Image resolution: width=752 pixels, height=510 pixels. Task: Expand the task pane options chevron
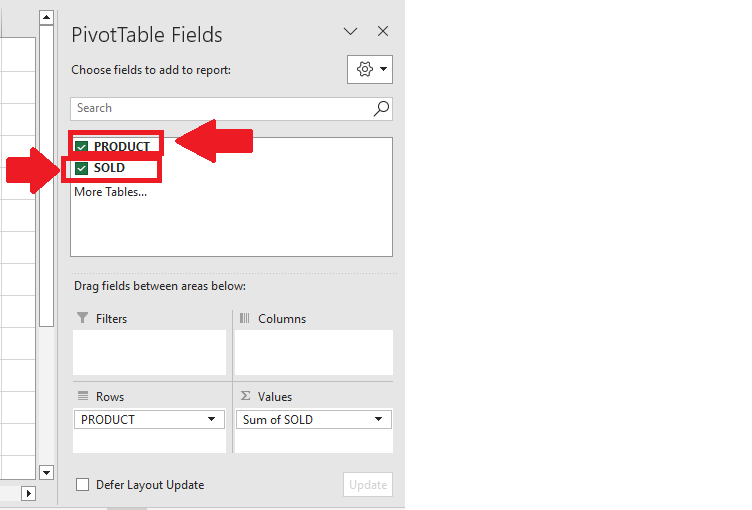coord(351,32)
